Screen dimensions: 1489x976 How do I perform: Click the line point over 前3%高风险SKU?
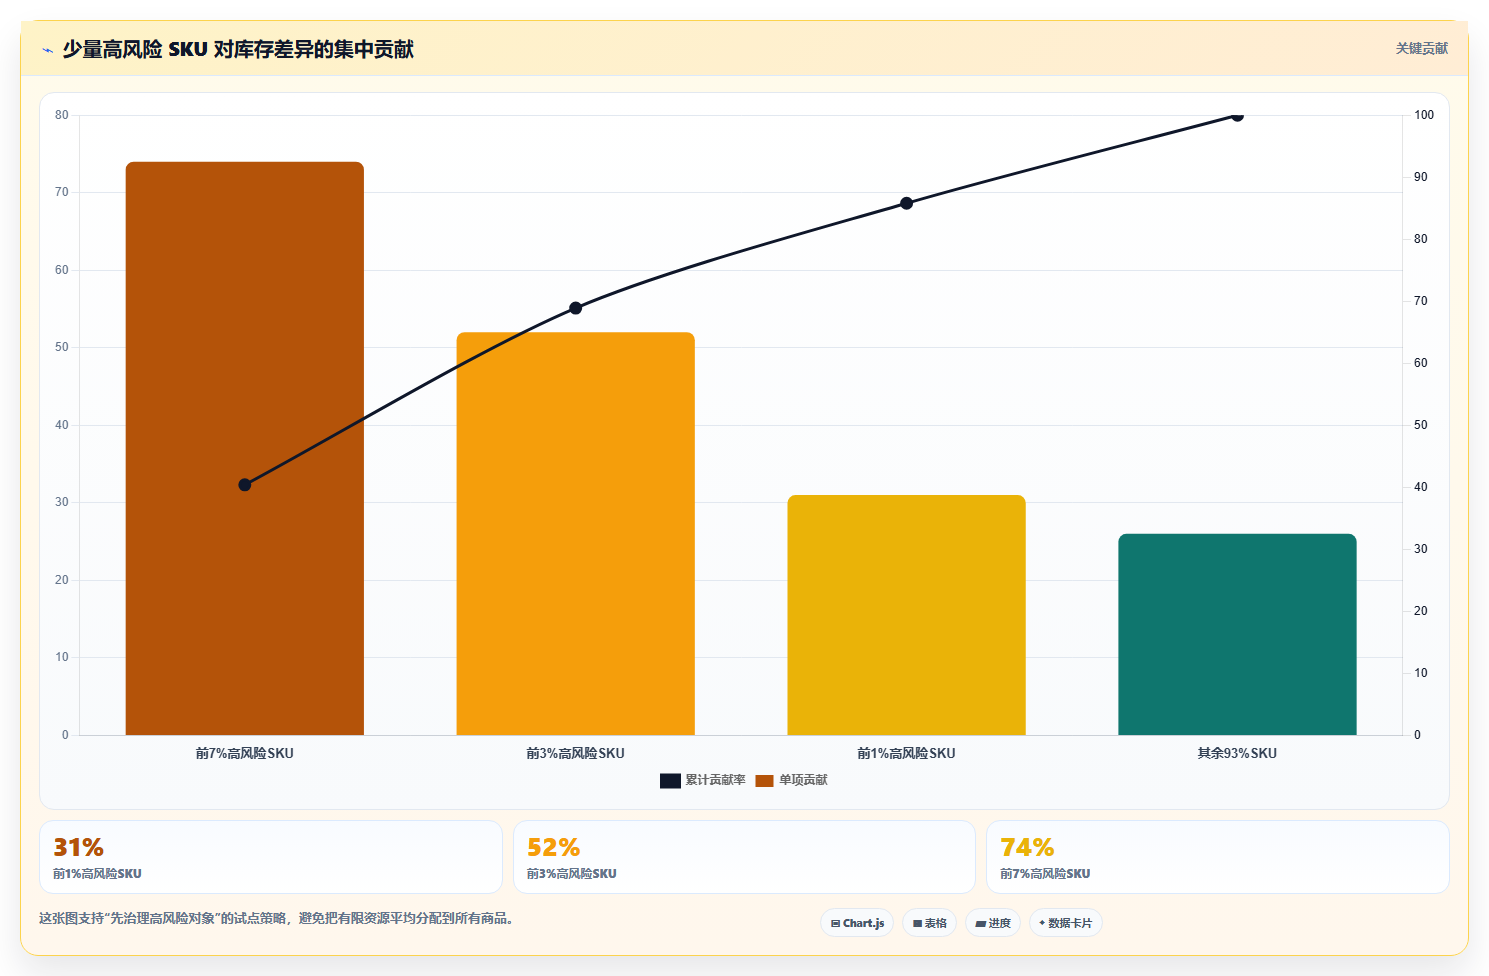[576, 308]
